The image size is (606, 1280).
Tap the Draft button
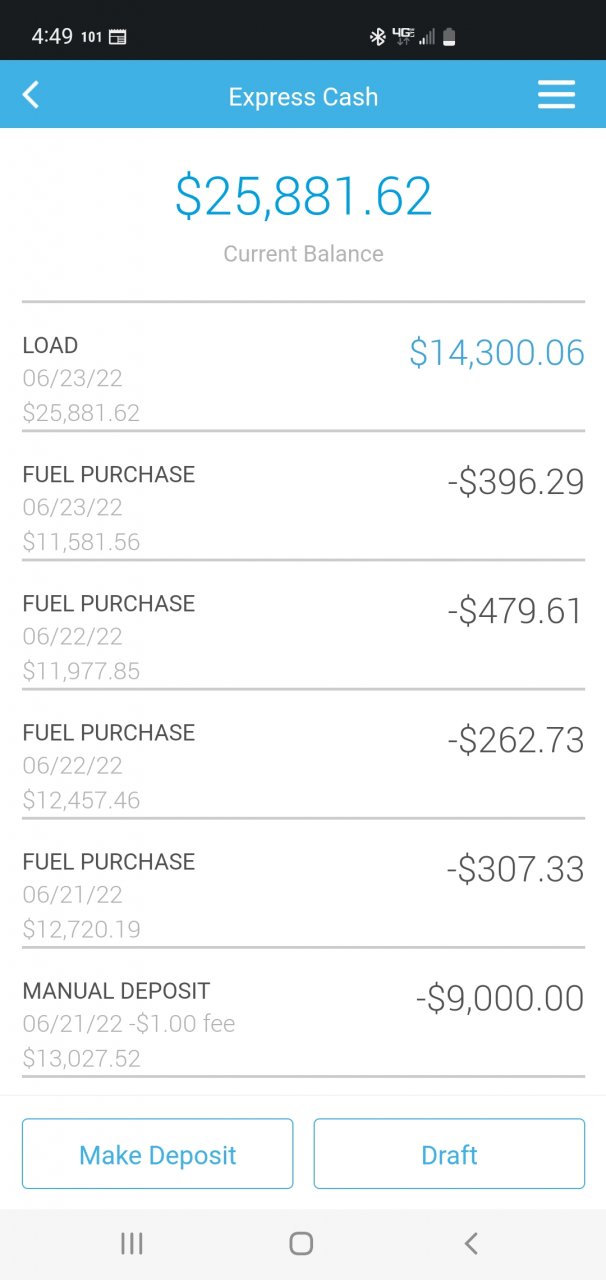coord(449,1154)
